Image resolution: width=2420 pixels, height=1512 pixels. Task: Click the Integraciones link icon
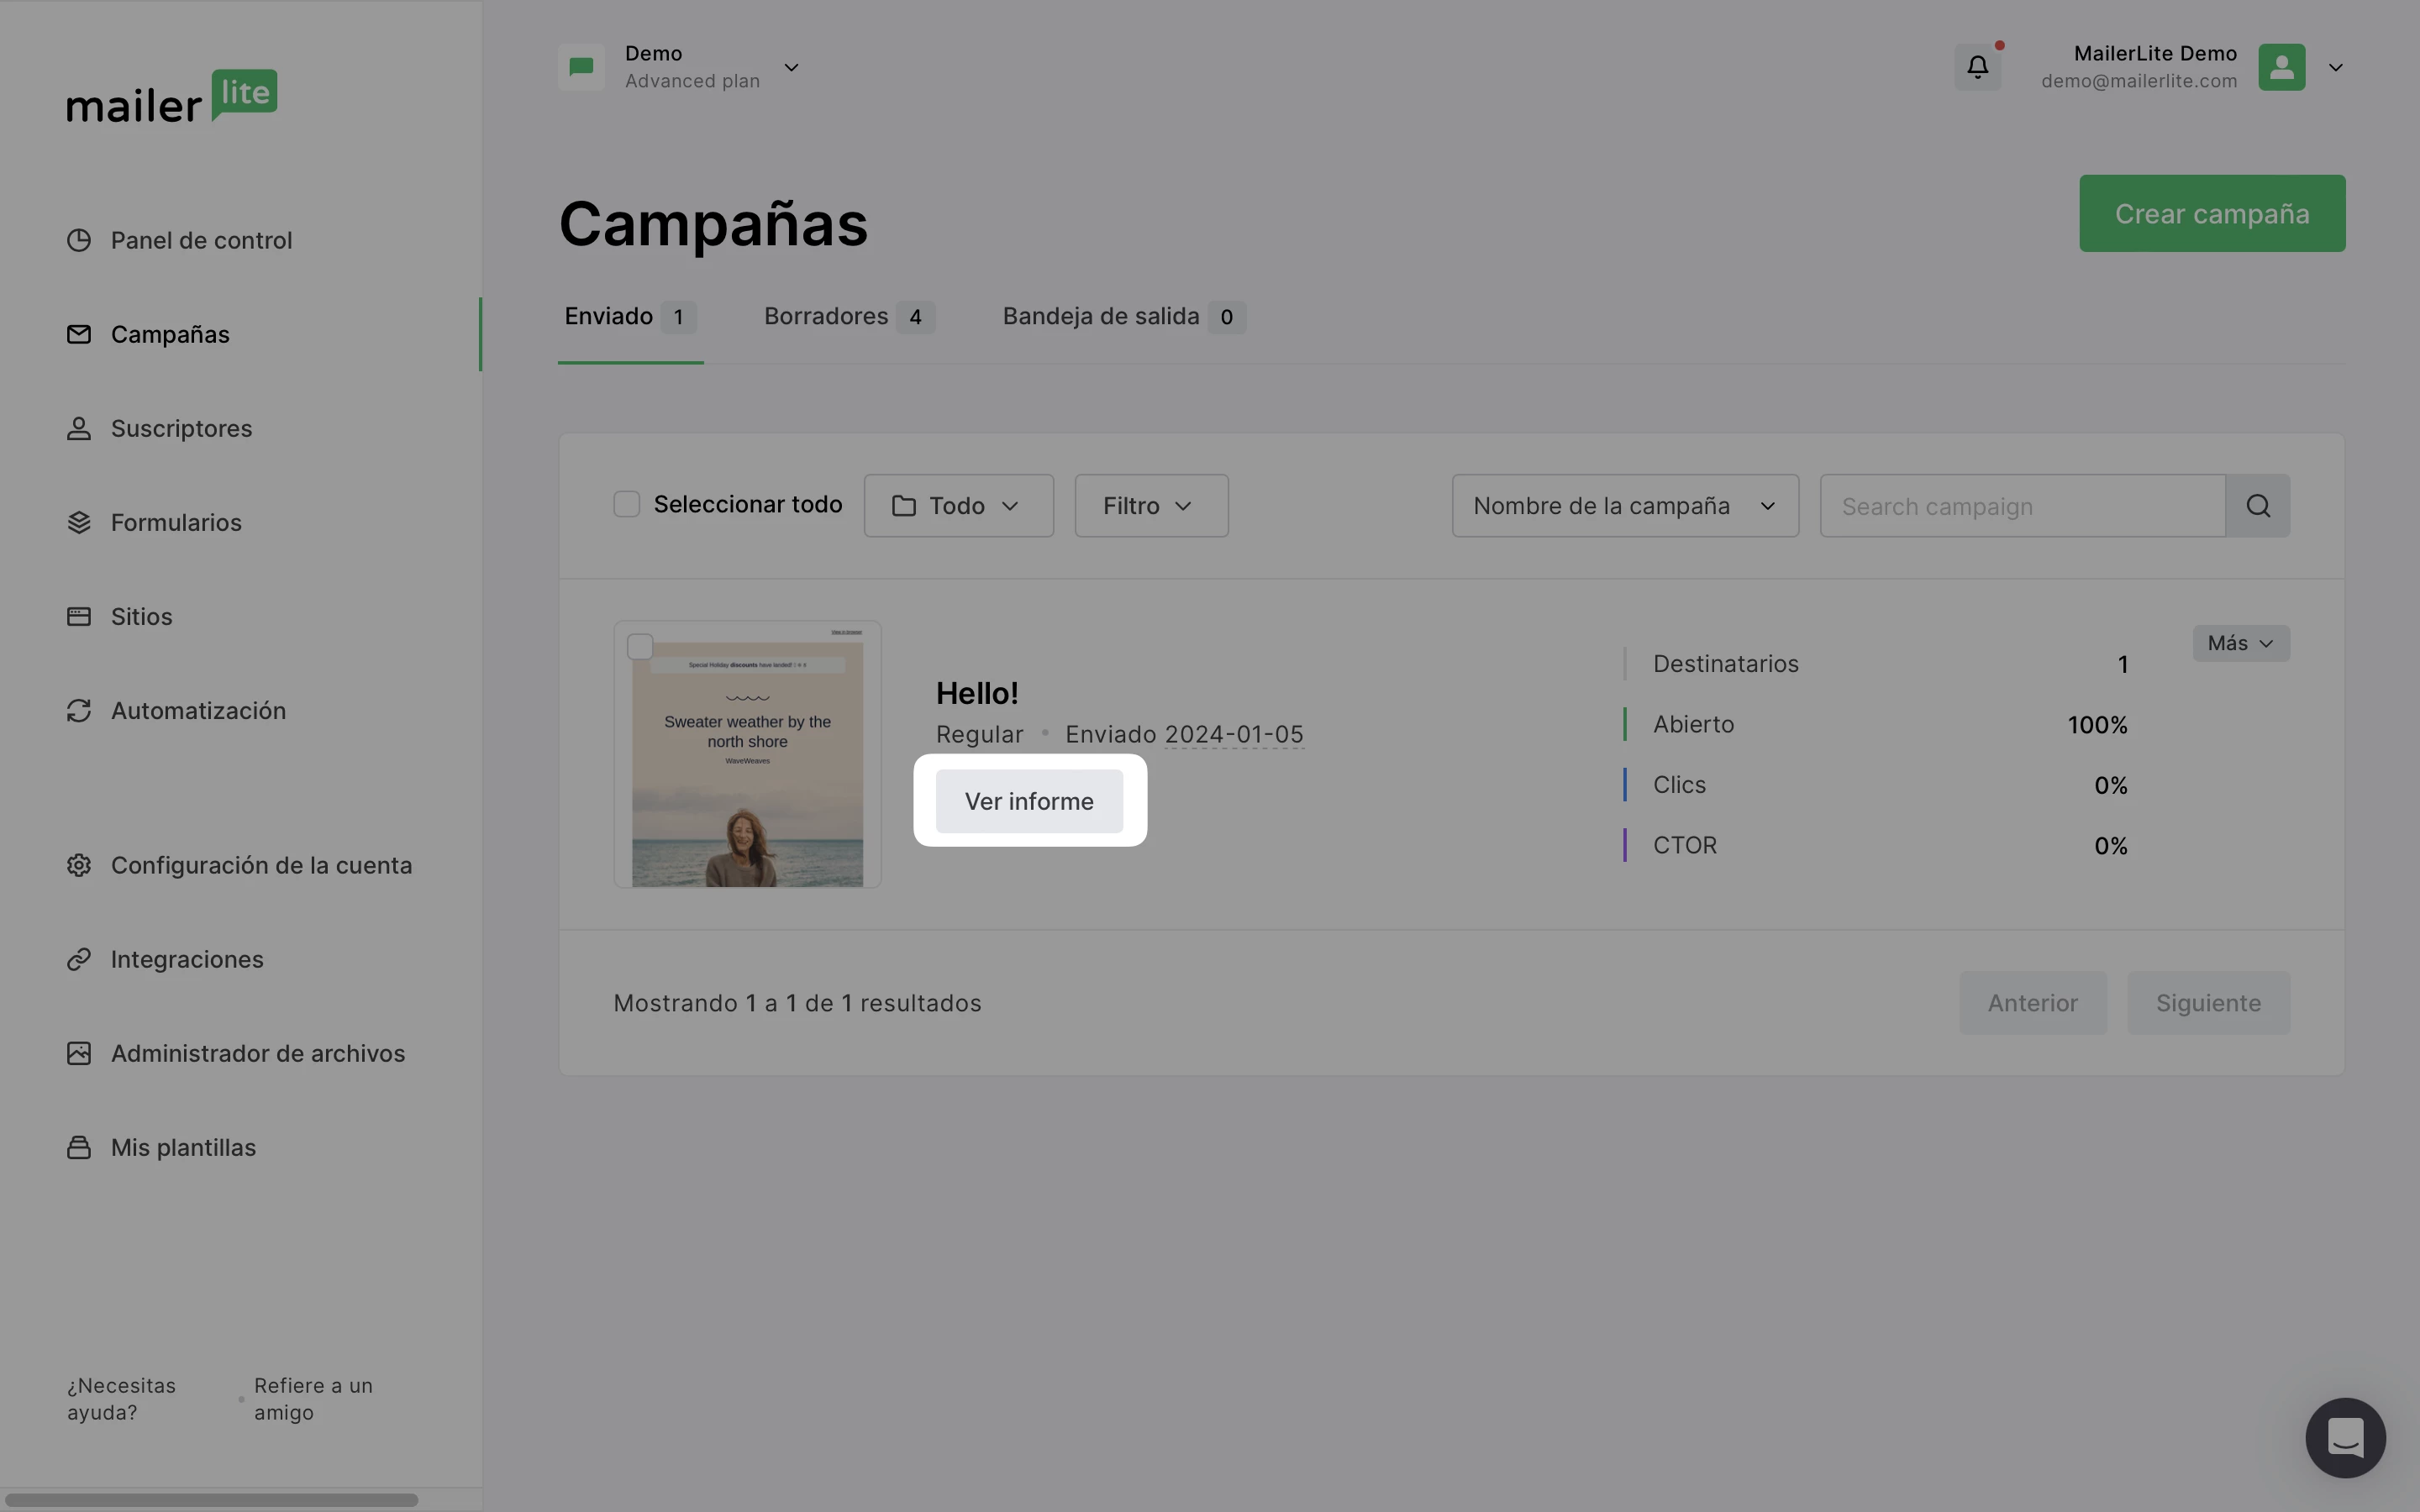tap(79, 959)
